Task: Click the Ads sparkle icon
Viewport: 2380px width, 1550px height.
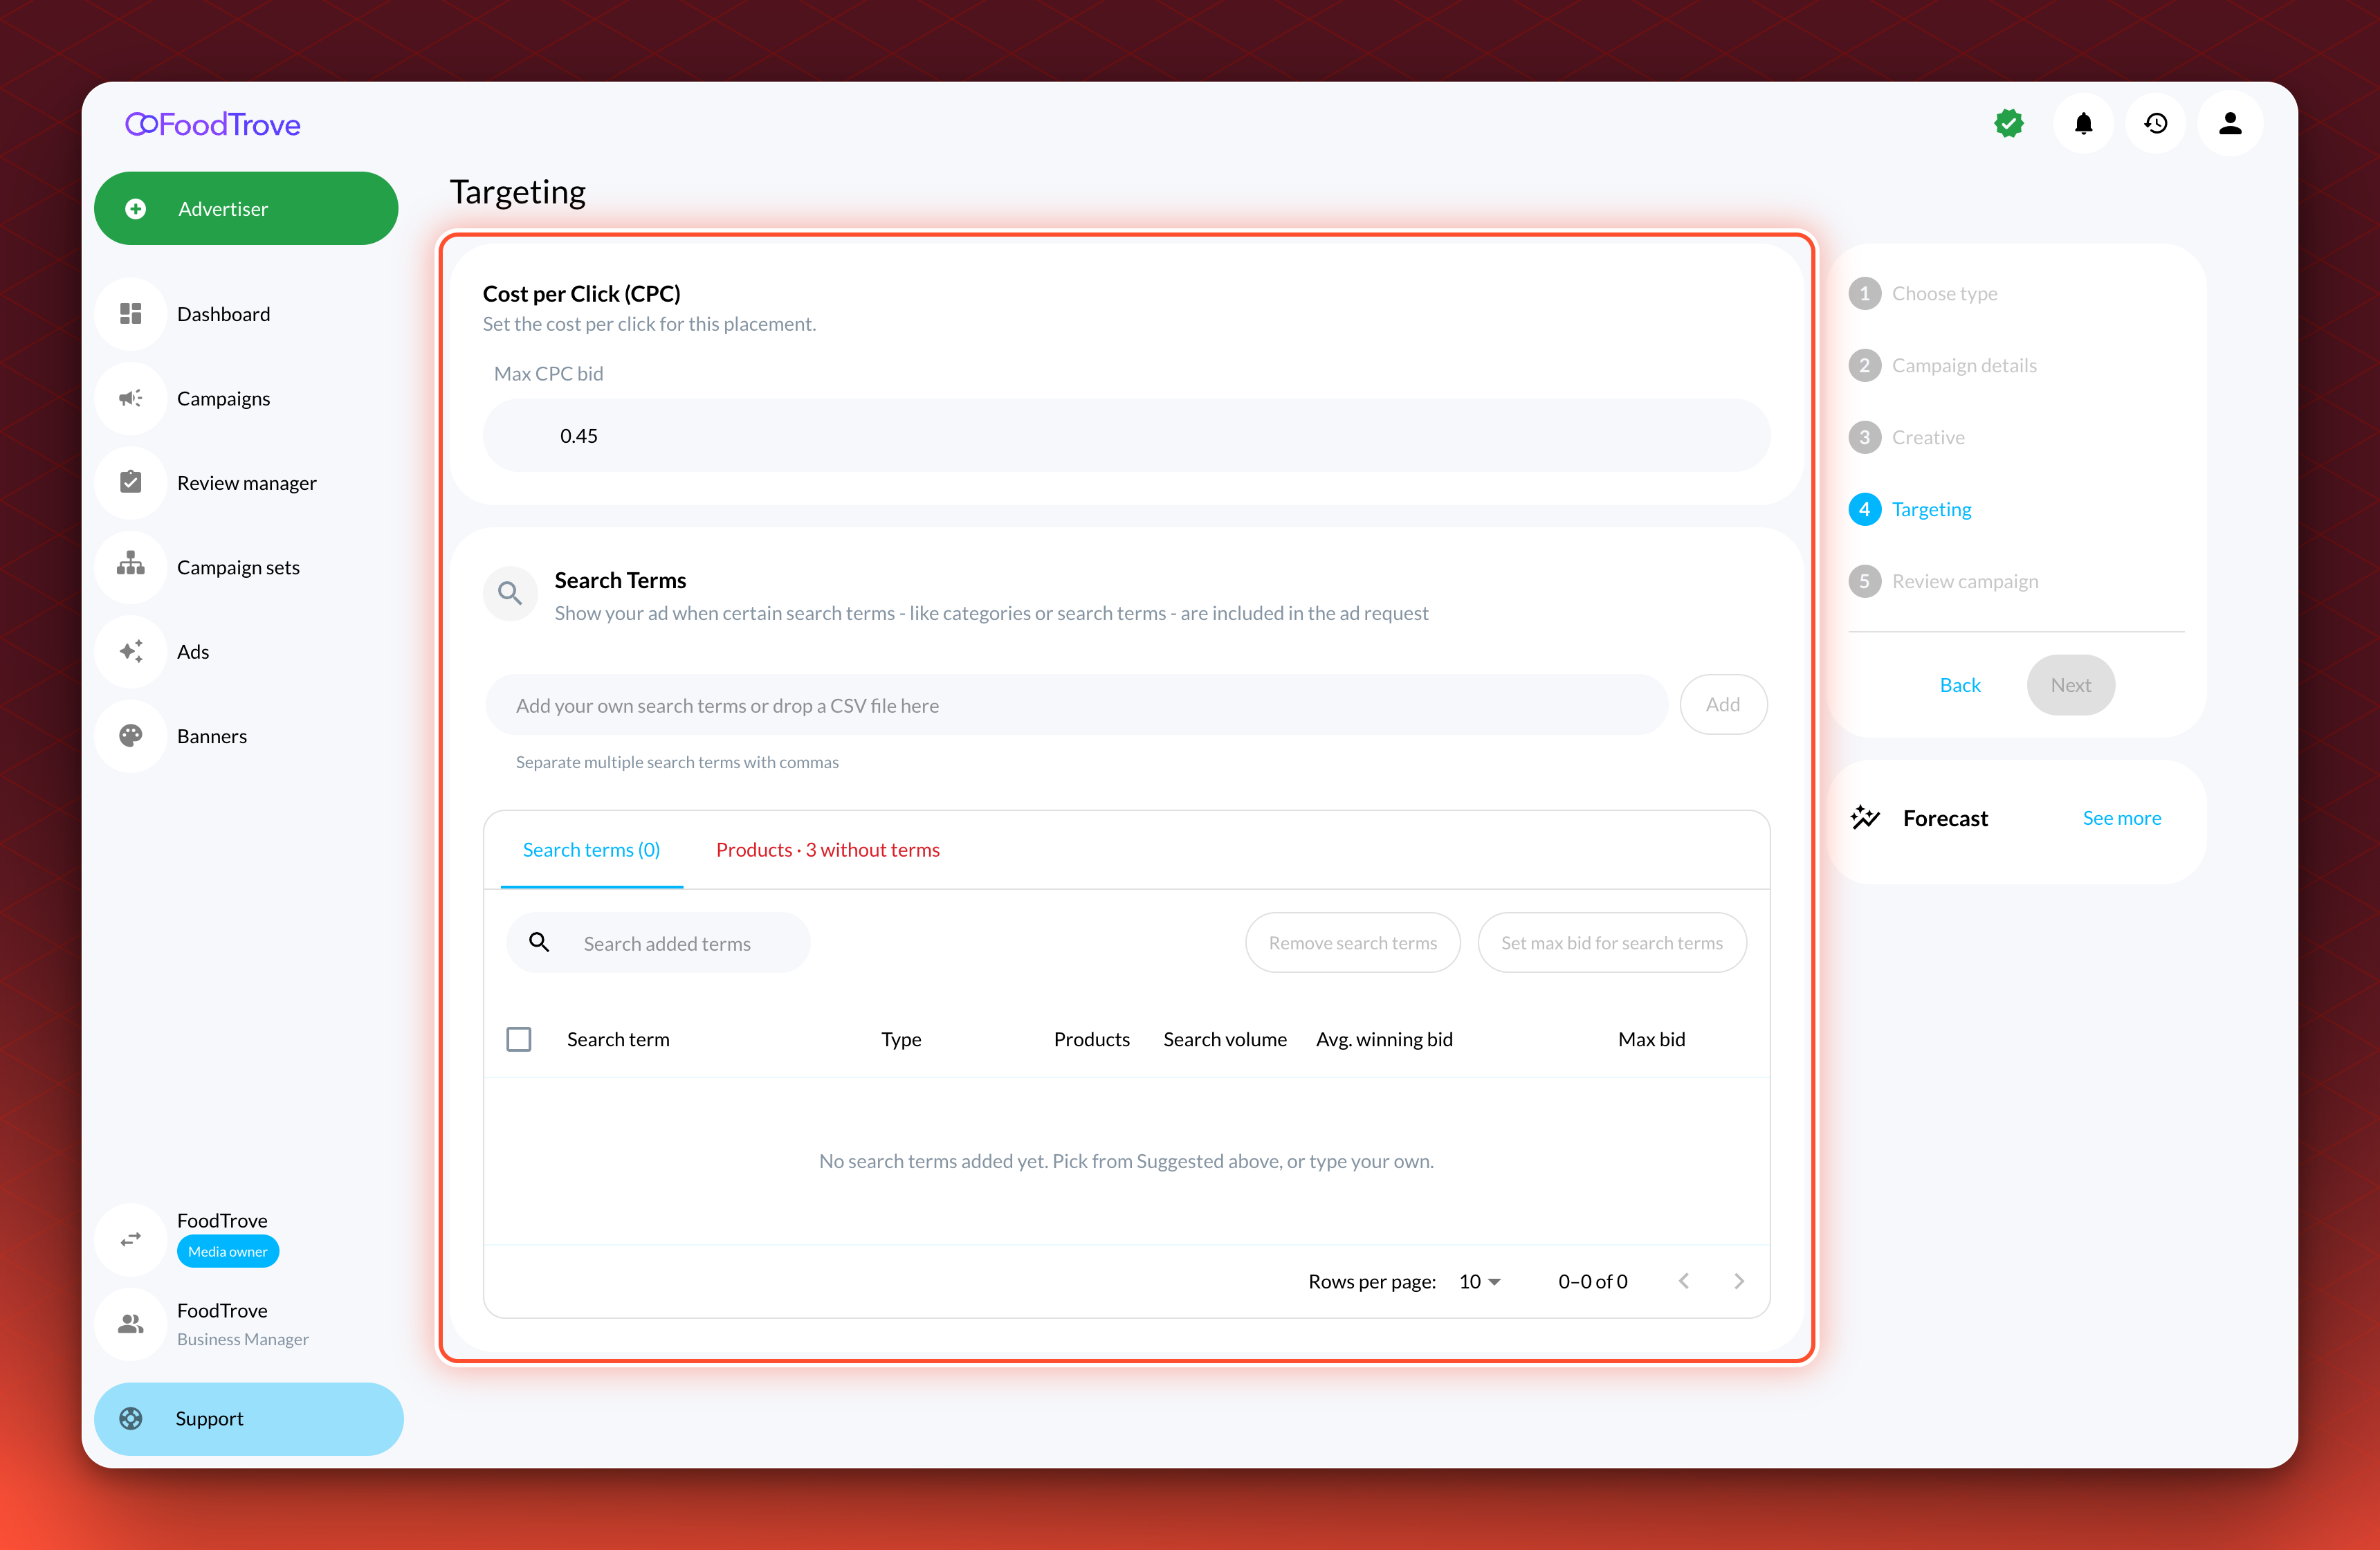Action: pos(131,651)
